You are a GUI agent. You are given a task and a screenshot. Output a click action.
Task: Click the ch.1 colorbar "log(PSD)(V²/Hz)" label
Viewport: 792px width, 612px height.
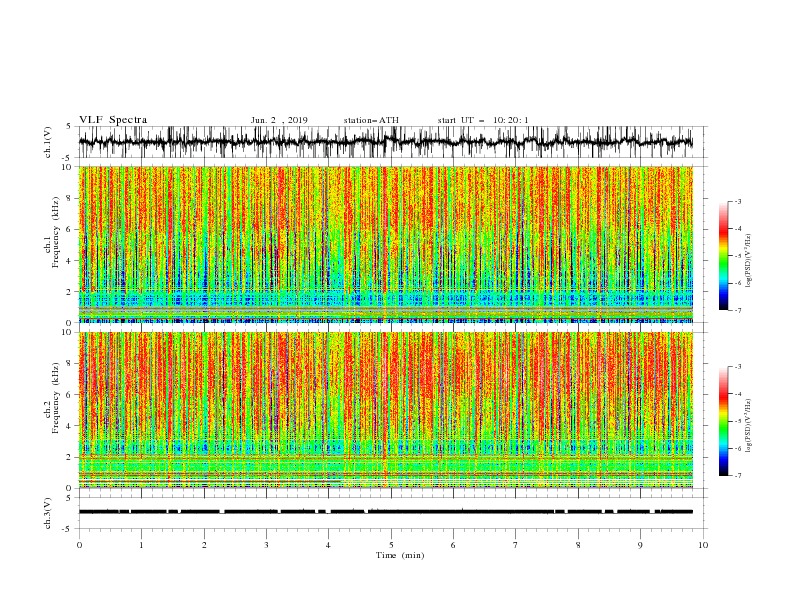click(749, 261)
